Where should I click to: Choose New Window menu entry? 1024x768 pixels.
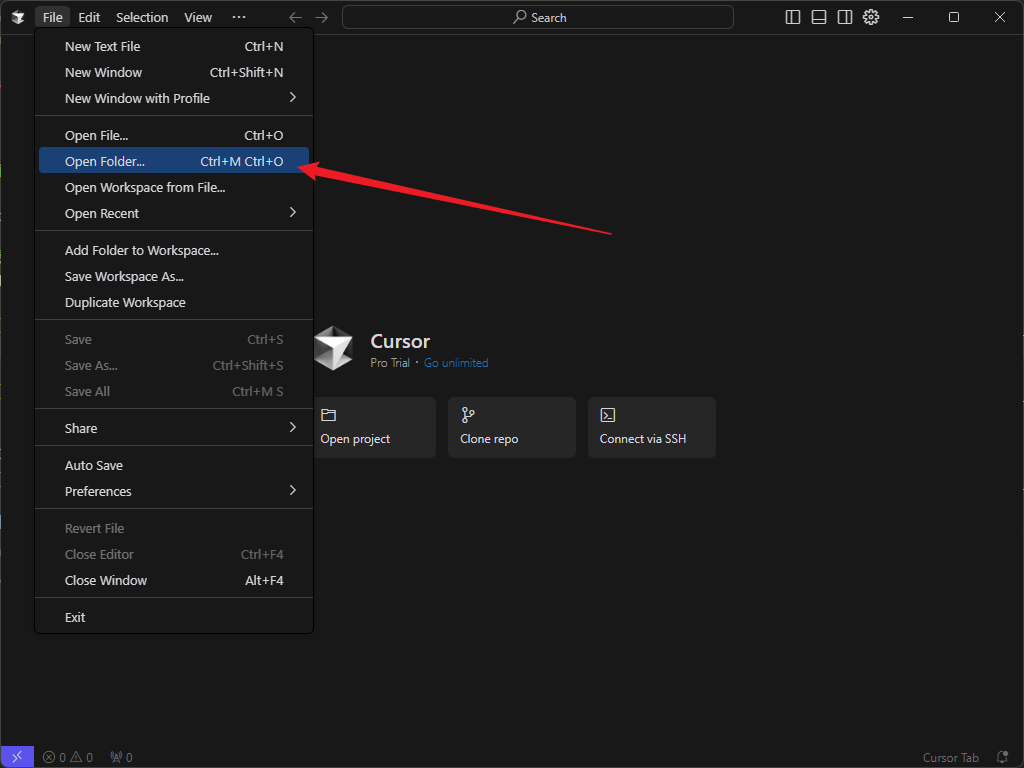(x=174, y=72)
